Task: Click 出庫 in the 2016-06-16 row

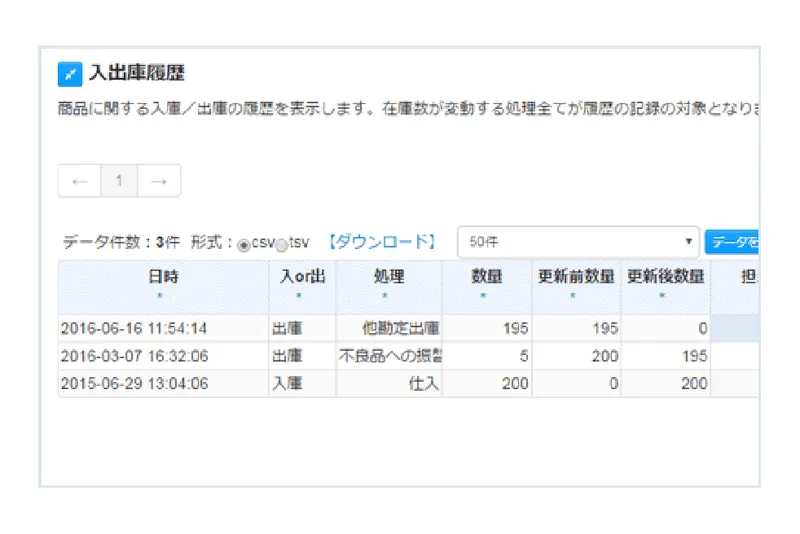Action: (287, 328)
